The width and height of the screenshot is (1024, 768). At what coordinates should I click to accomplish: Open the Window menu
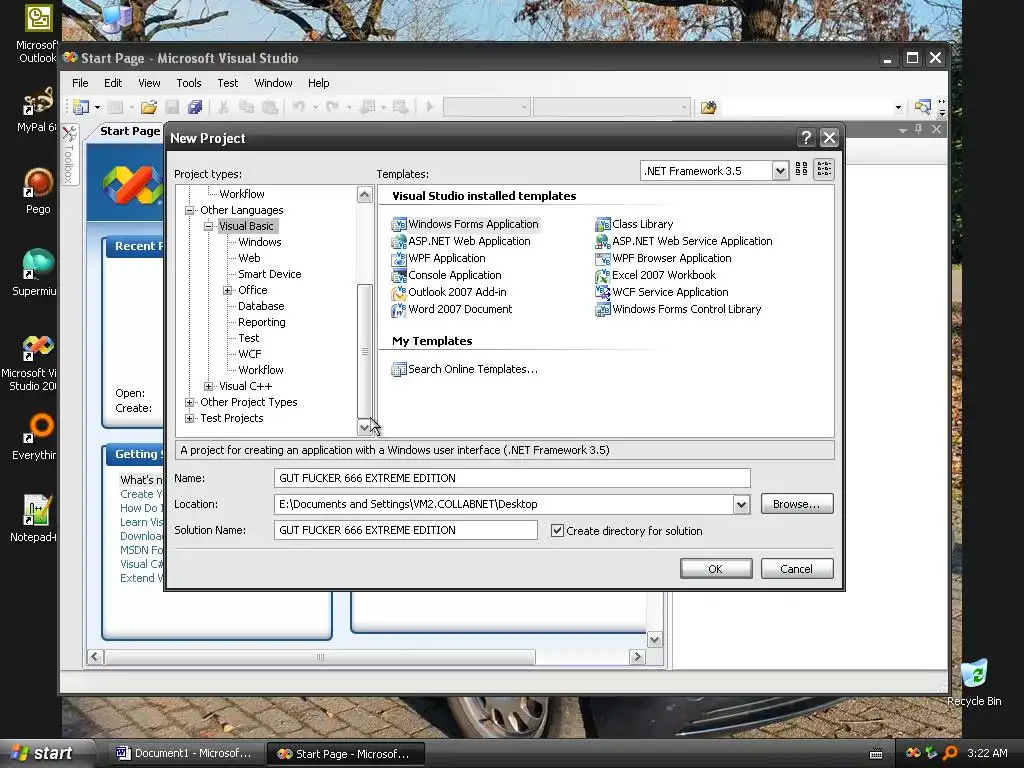point(273,83)
